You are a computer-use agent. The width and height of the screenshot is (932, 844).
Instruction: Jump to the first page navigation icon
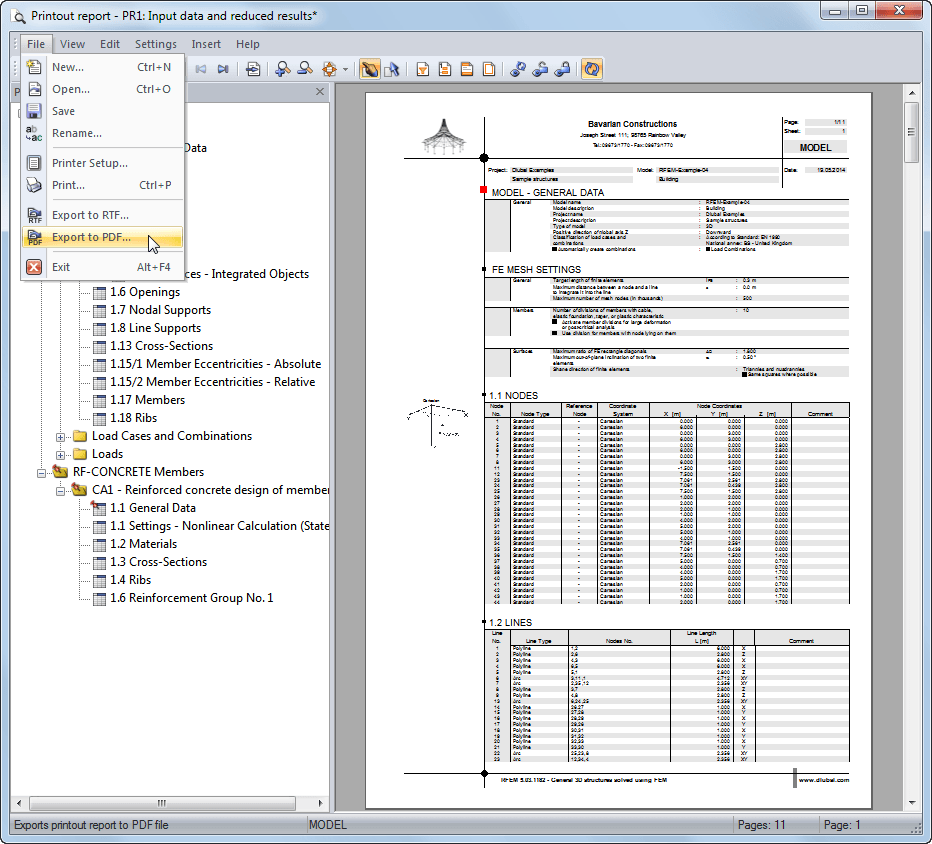tap(201, 69)
